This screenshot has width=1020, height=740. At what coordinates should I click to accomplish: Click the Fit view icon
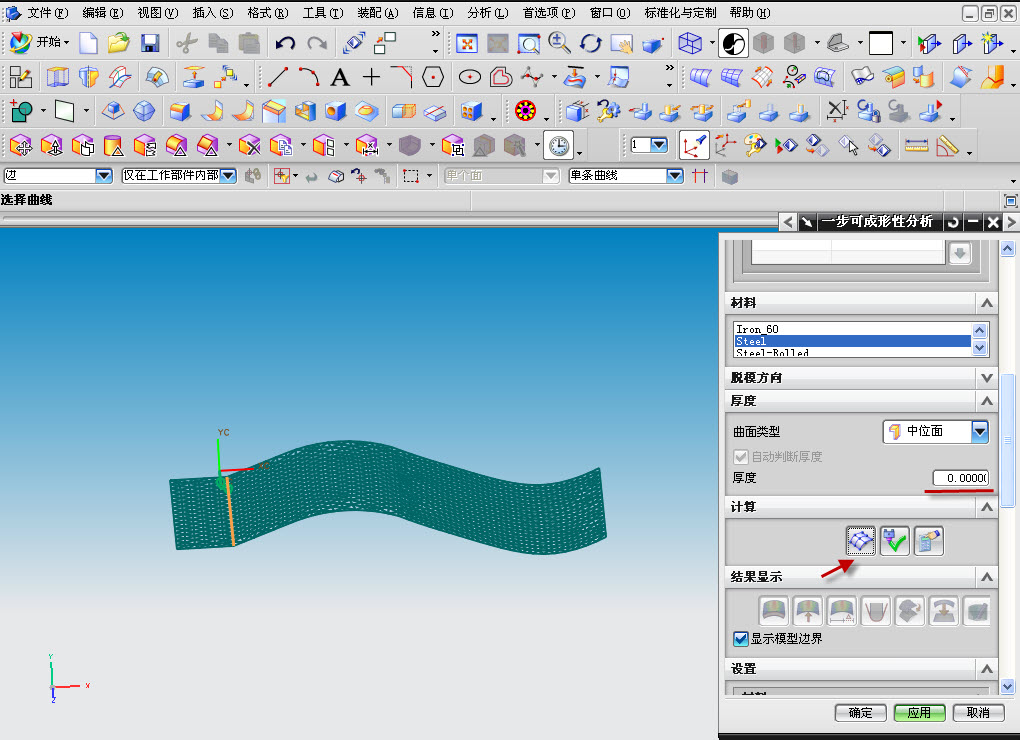[467, 44]
